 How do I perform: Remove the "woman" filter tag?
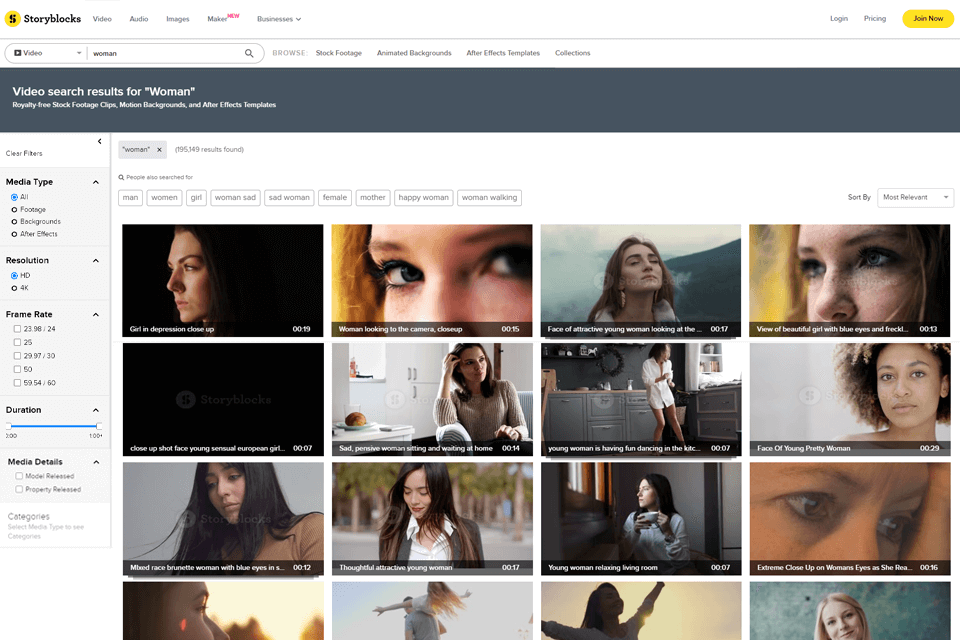[159, 149]
